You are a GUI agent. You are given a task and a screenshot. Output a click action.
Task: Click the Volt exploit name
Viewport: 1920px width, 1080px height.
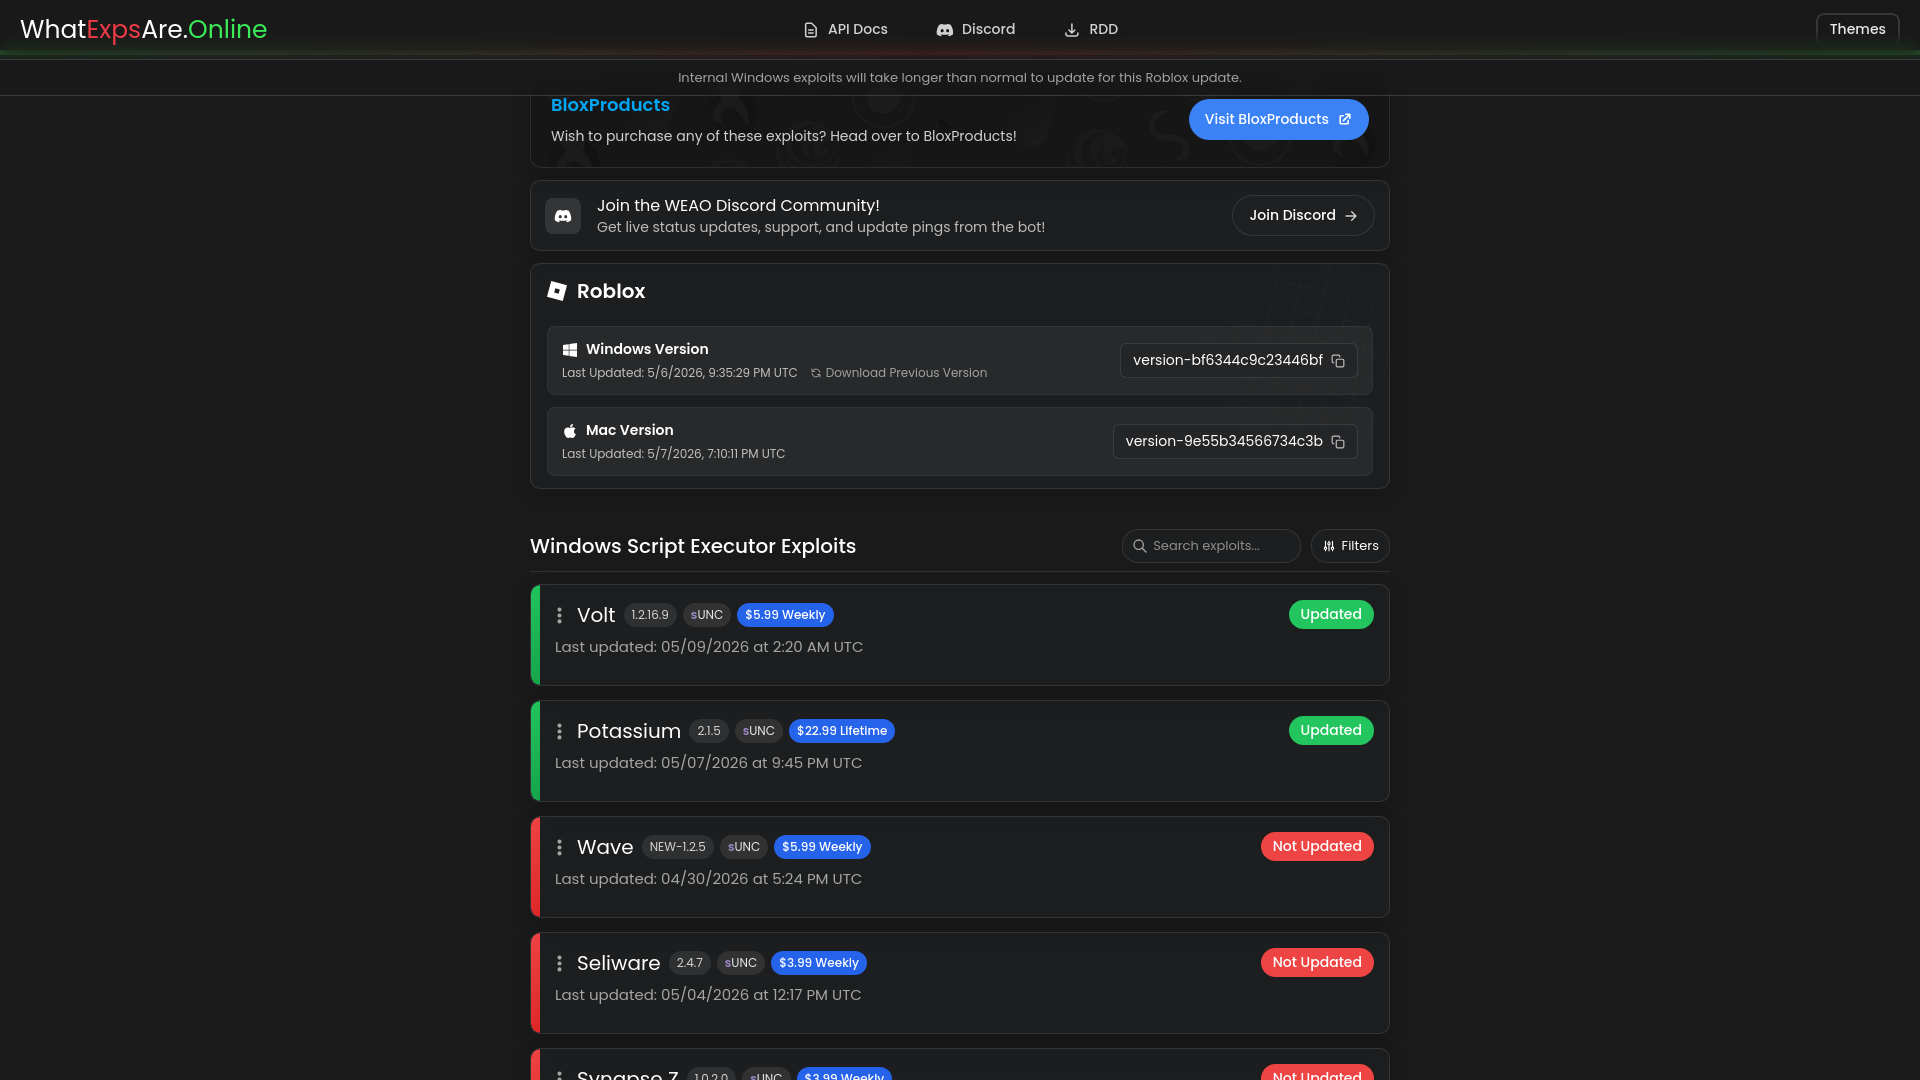click(x=596, y=615)
